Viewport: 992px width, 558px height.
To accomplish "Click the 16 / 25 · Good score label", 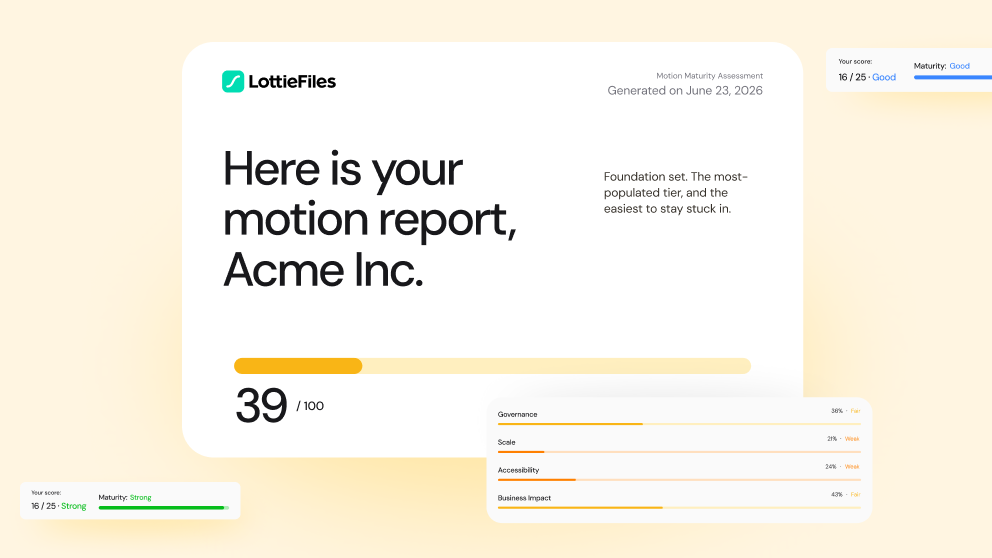I will (x=867, y=77).
